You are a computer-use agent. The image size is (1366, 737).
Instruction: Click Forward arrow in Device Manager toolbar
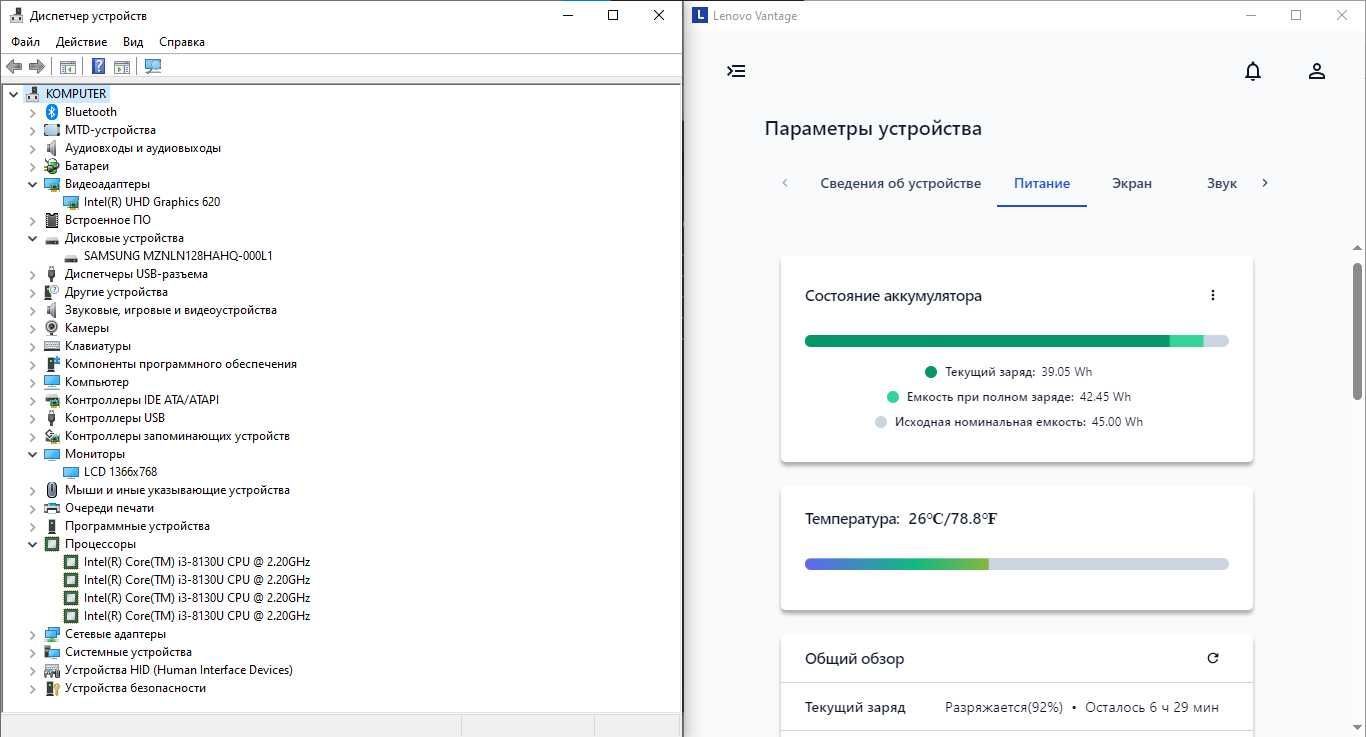point(37,67)
